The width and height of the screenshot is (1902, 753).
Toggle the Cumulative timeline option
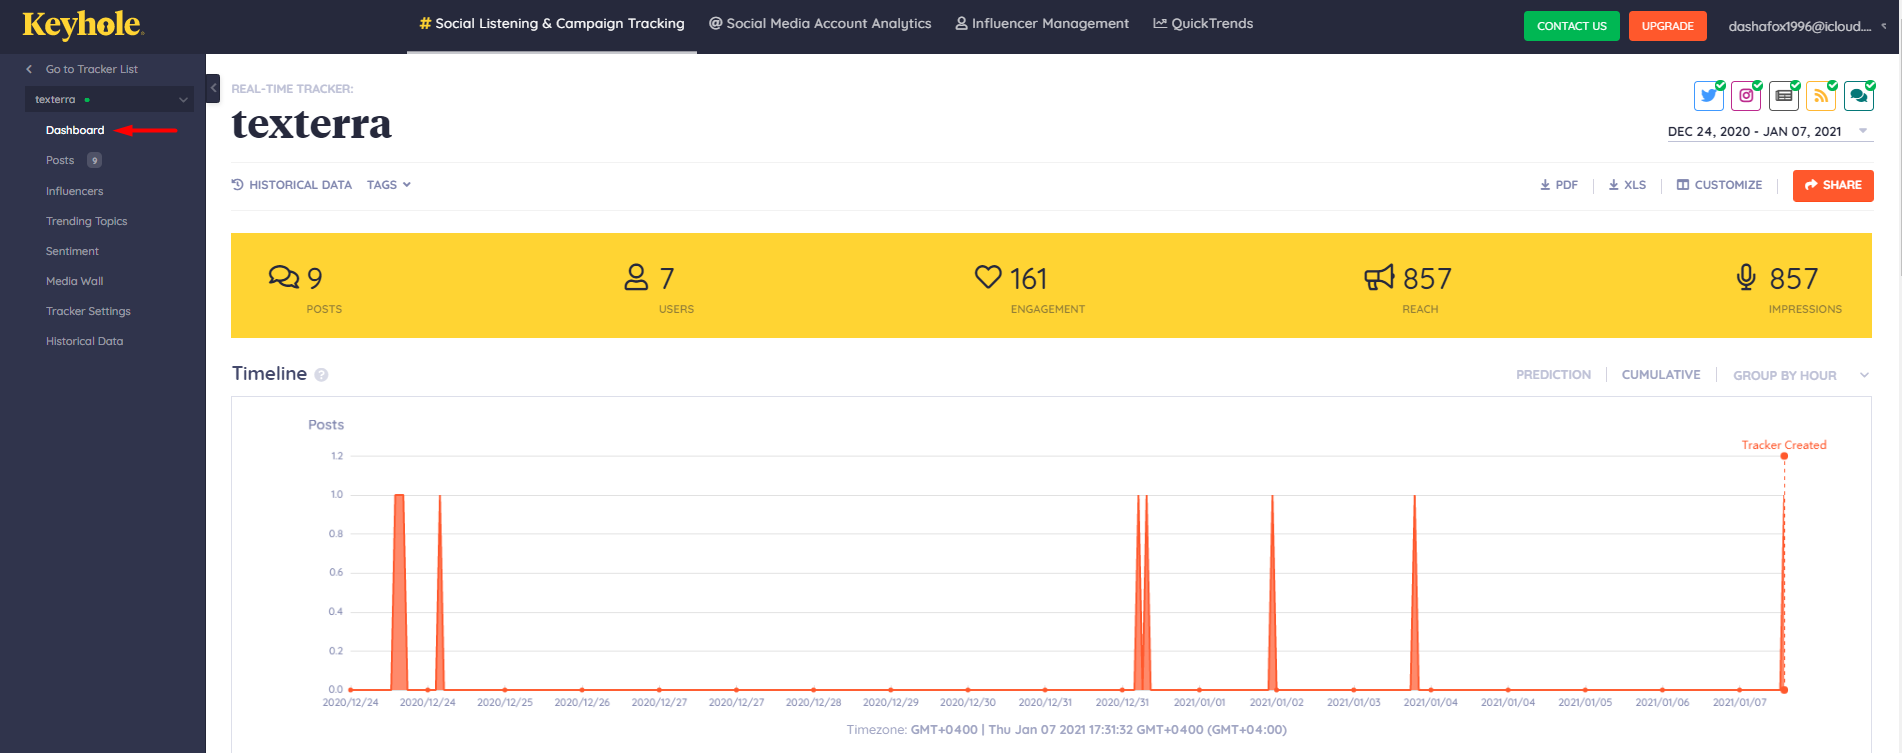pos(1661,375)
